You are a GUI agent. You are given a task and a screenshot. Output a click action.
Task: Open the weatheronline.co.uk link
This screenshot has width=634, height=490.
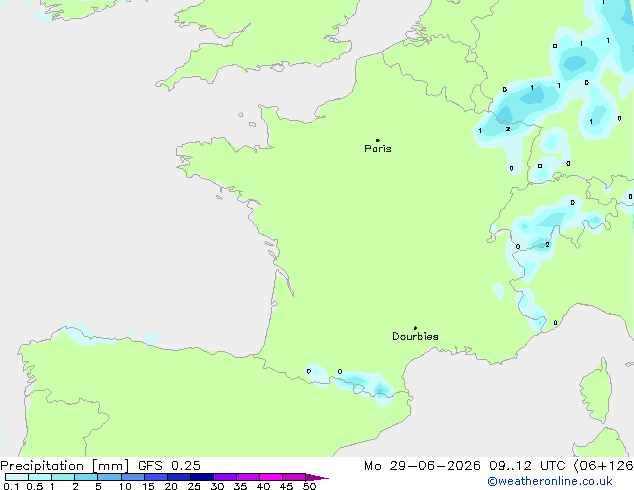click(x=550, y=481)
